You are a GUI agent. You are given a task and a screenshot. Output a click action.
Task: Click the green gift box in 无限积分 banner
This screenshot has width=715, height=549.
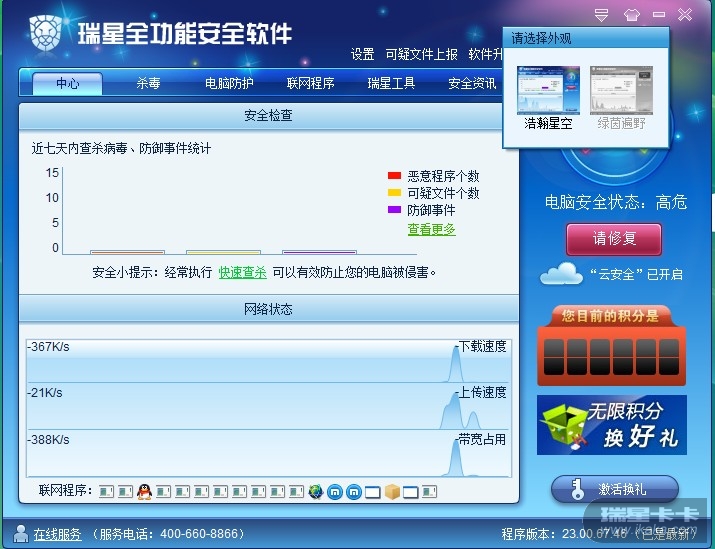564,426
